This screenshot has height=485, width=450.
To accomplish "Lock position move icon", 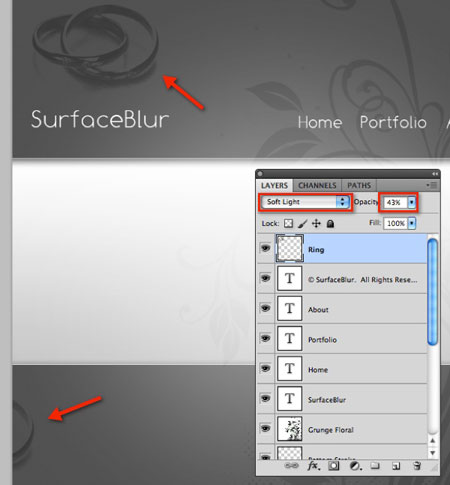I will tap(316, 223).
